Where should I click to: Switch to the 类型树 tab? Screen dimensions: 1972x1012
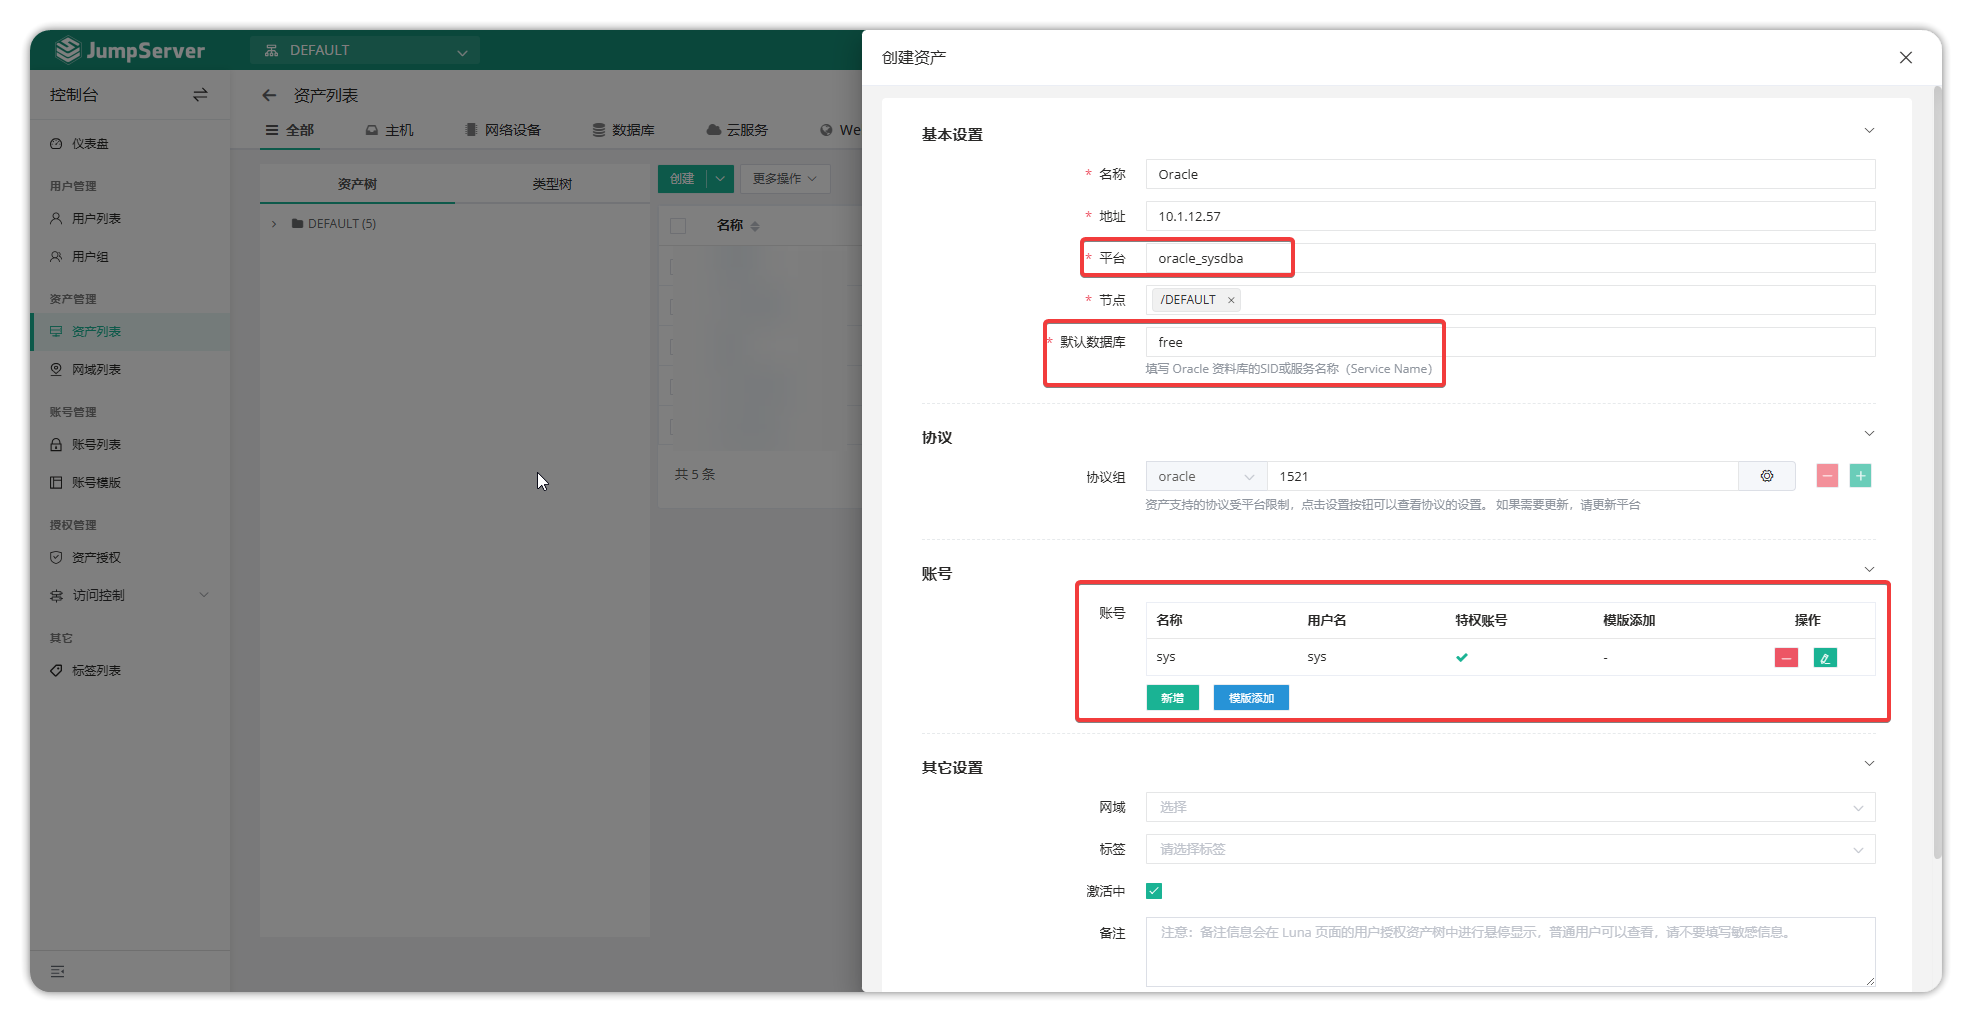click(552, 184)
